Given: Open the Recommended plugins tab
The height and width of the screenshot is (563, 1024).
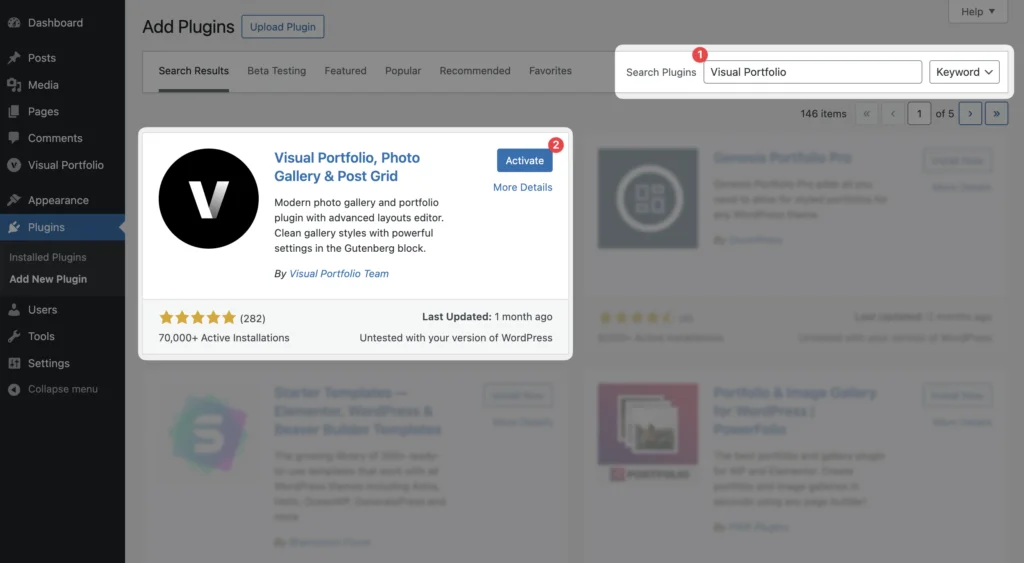Looking at the screenshot, I should pos(475,71).
